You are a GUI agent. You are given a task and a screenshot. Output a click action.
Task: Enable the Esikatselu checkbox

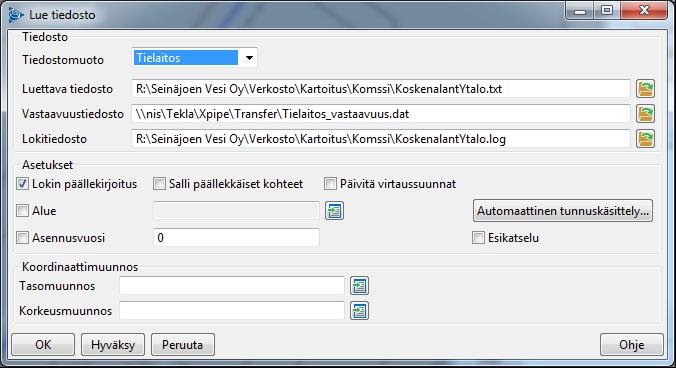point(478,237)
